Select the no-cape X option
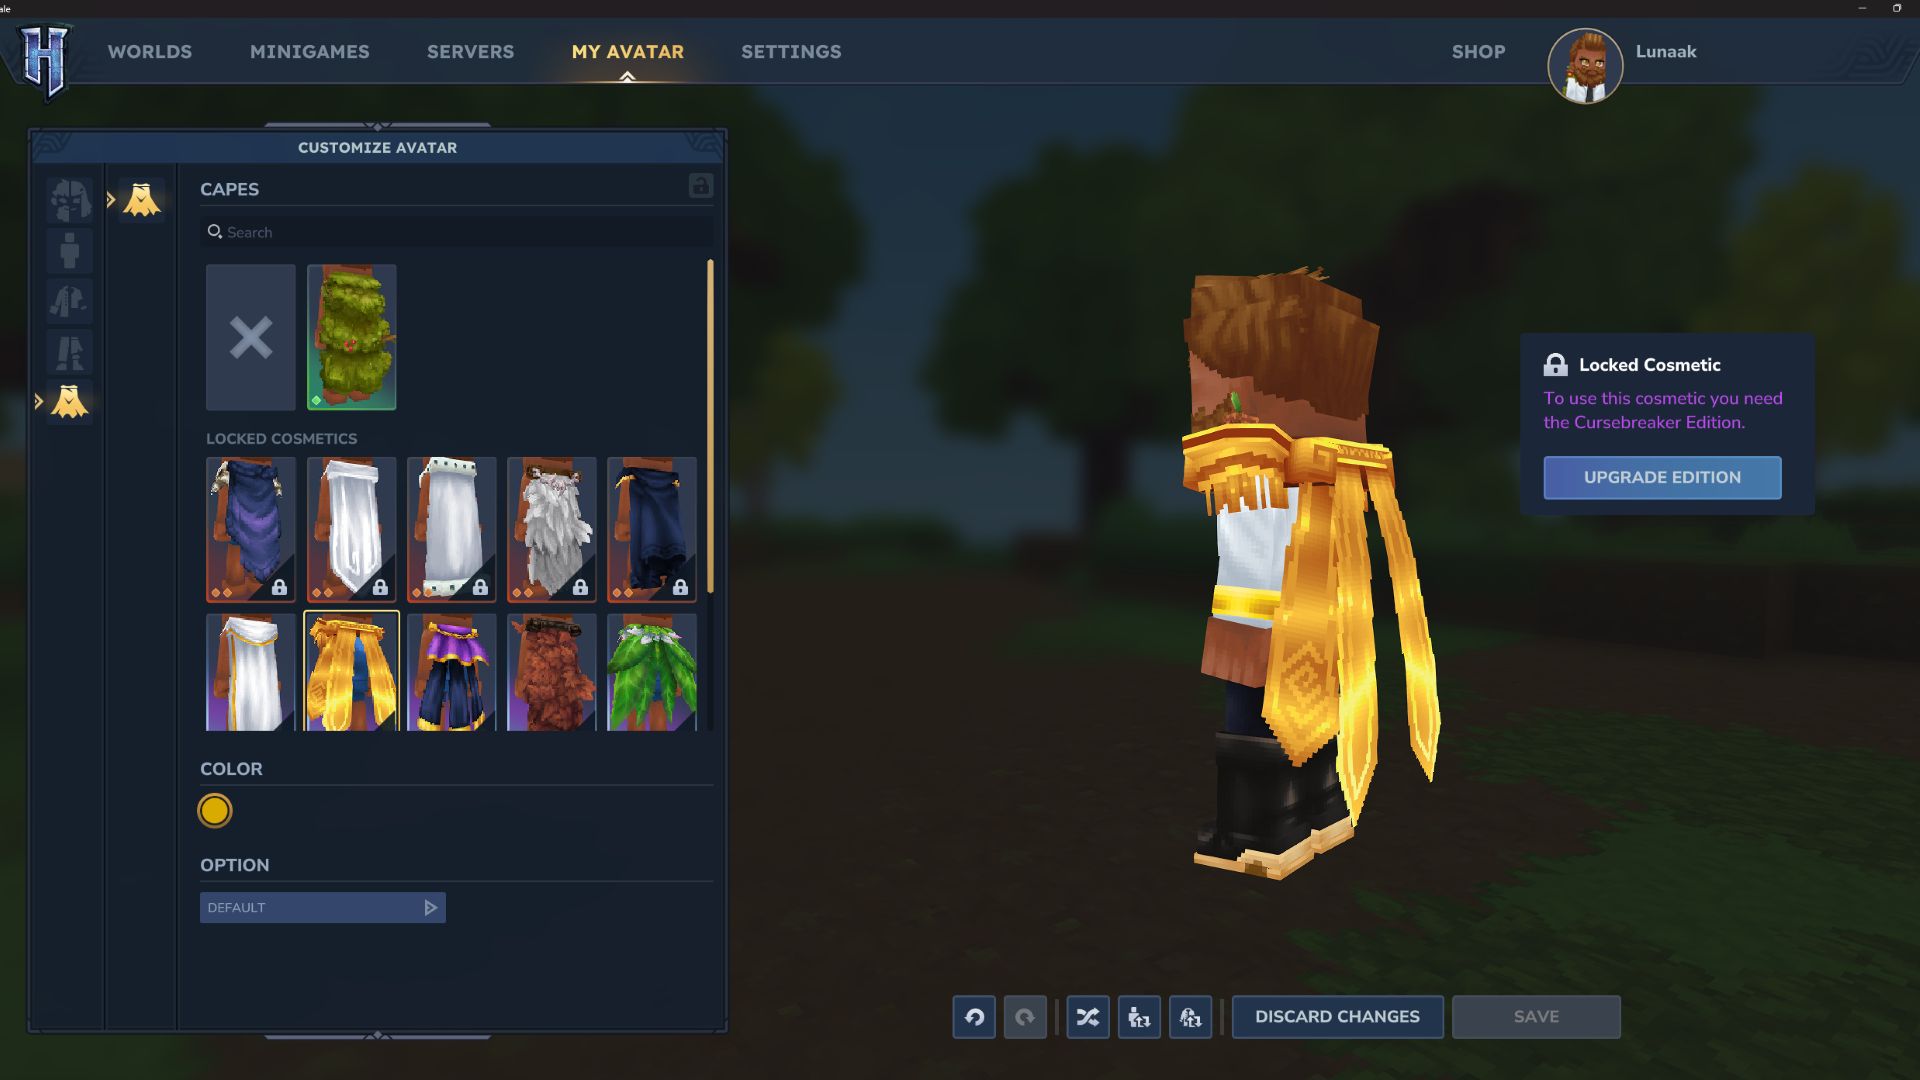Image resolution: width=1920 pixels, height=1080 pixels. 251,337
